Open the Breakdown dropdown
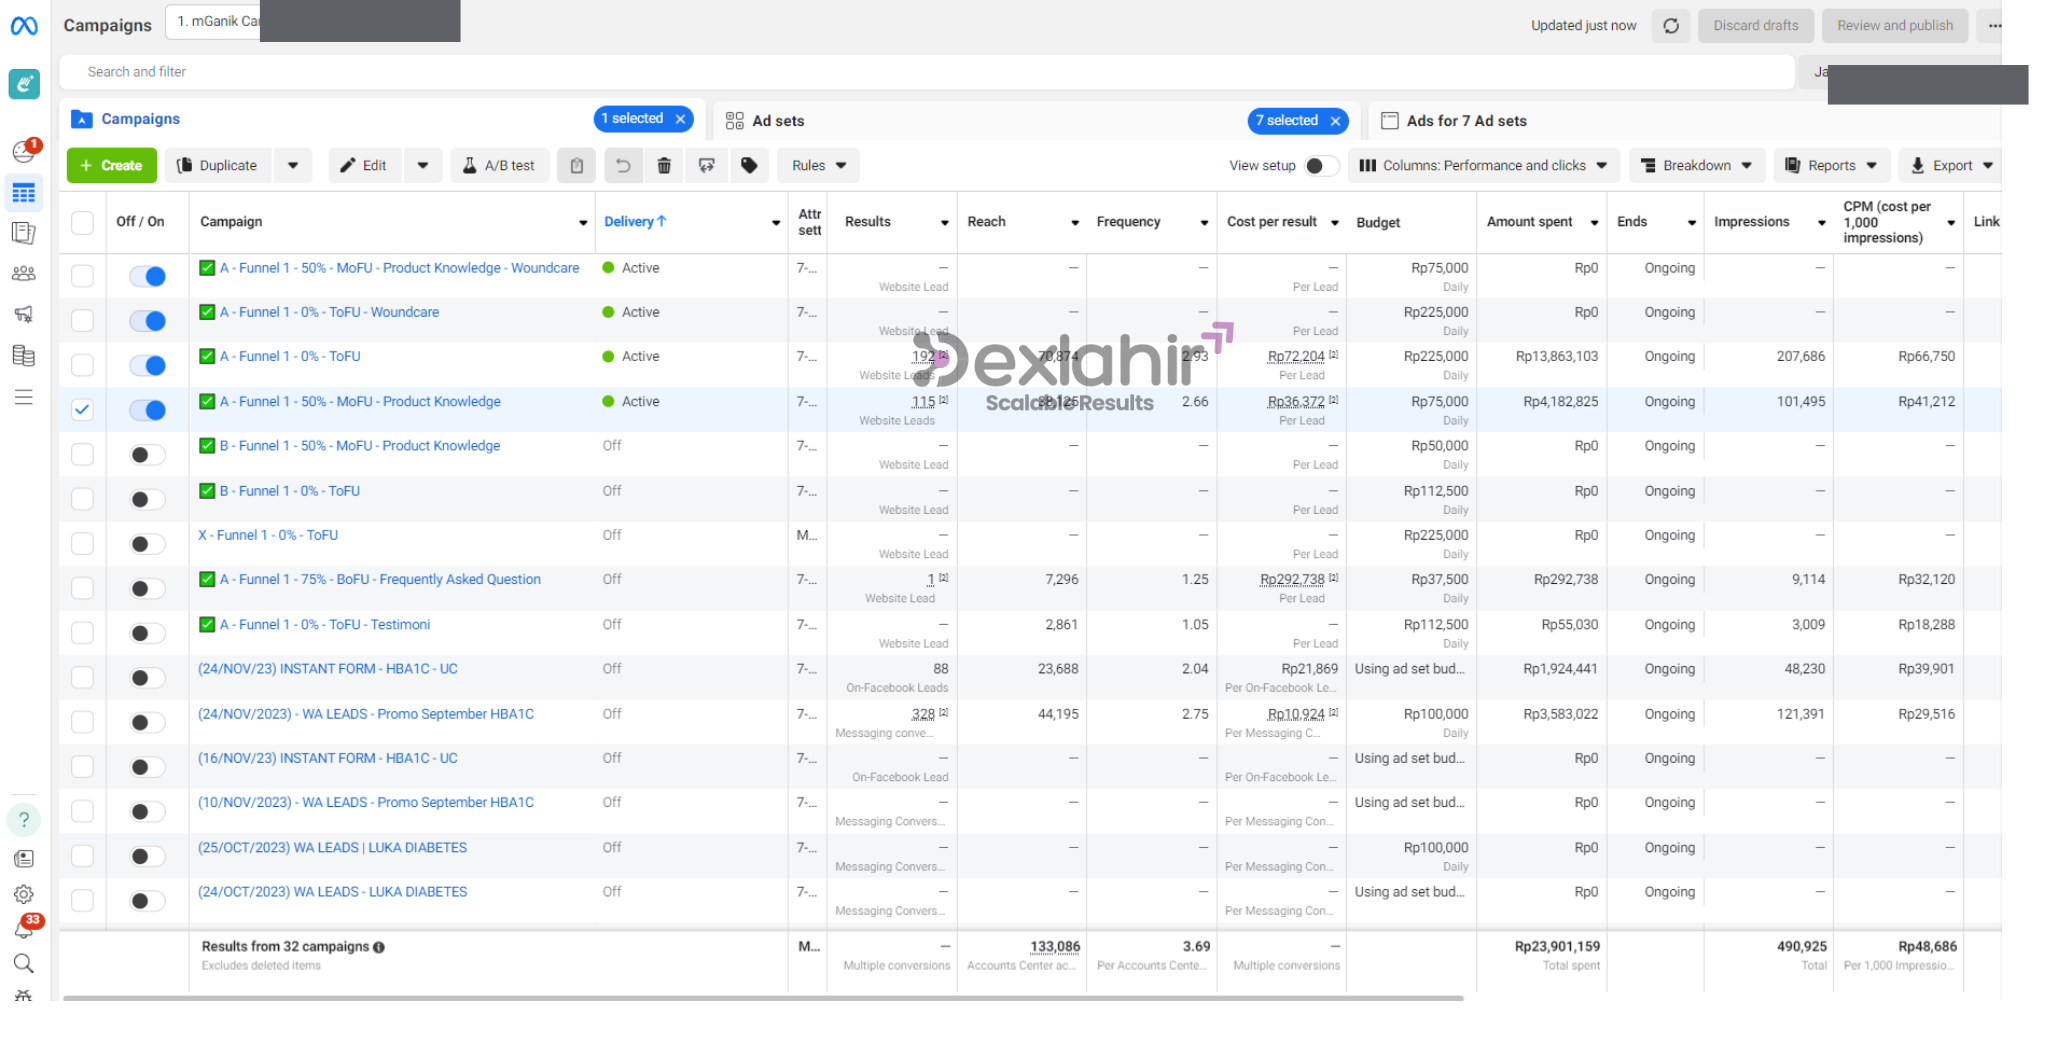 tap(1696, 166)
